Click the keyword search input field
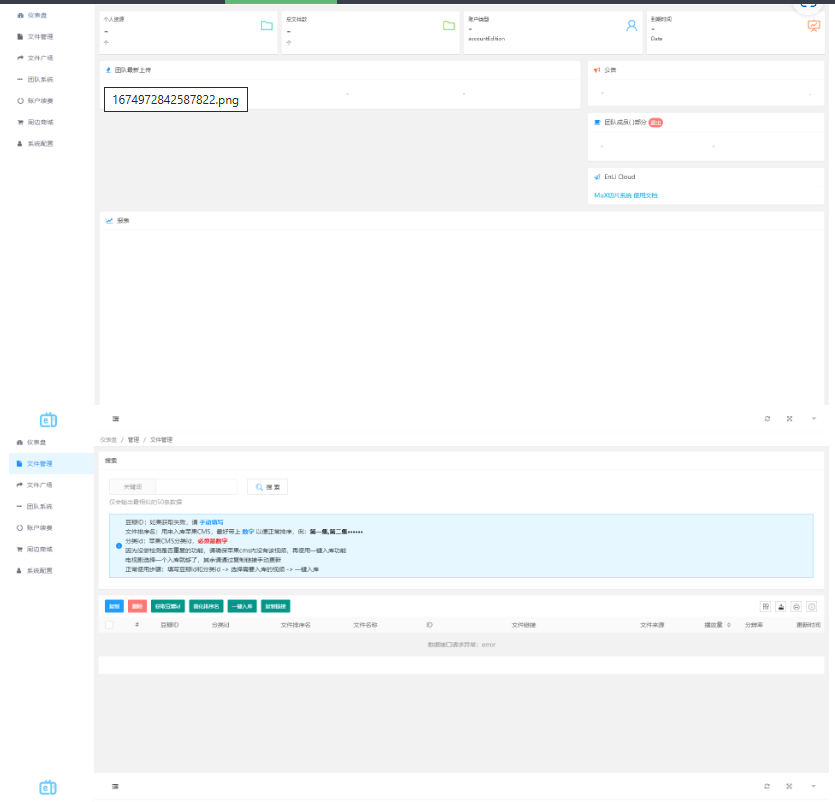The height and width of the screenshot is (802, 835). click(196, 487)
